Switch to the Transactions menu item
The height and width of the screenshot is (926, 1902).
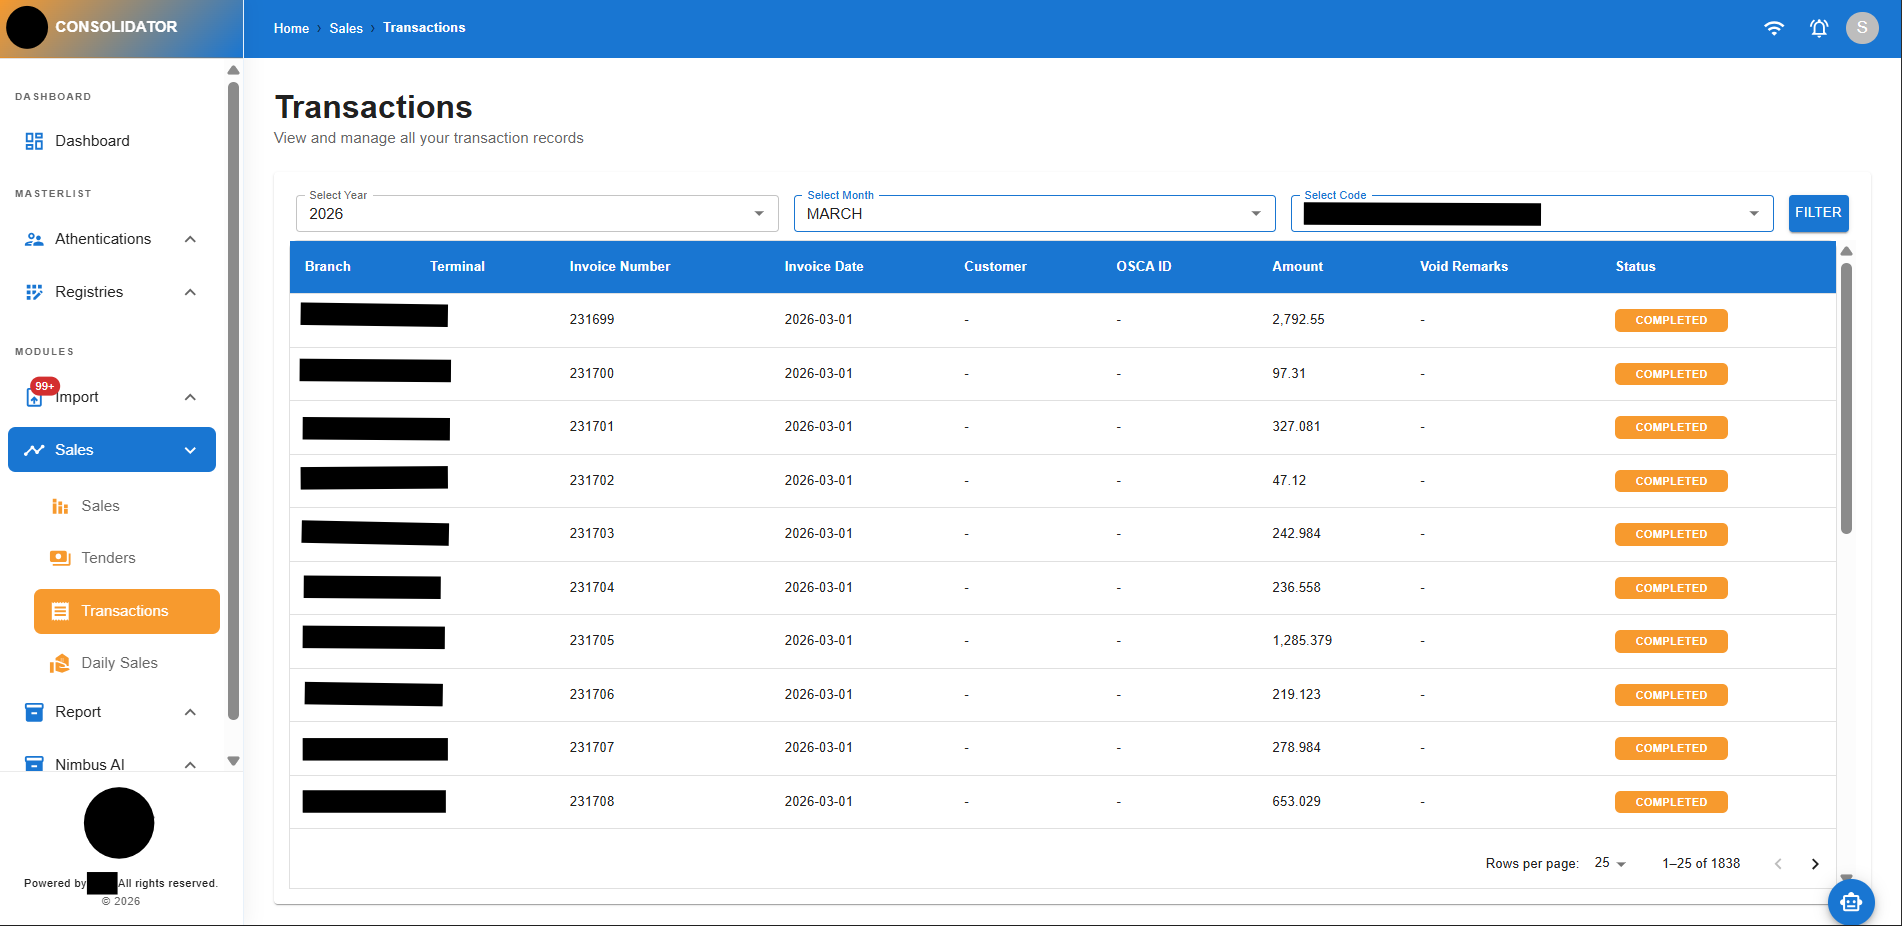click(125, 611)
